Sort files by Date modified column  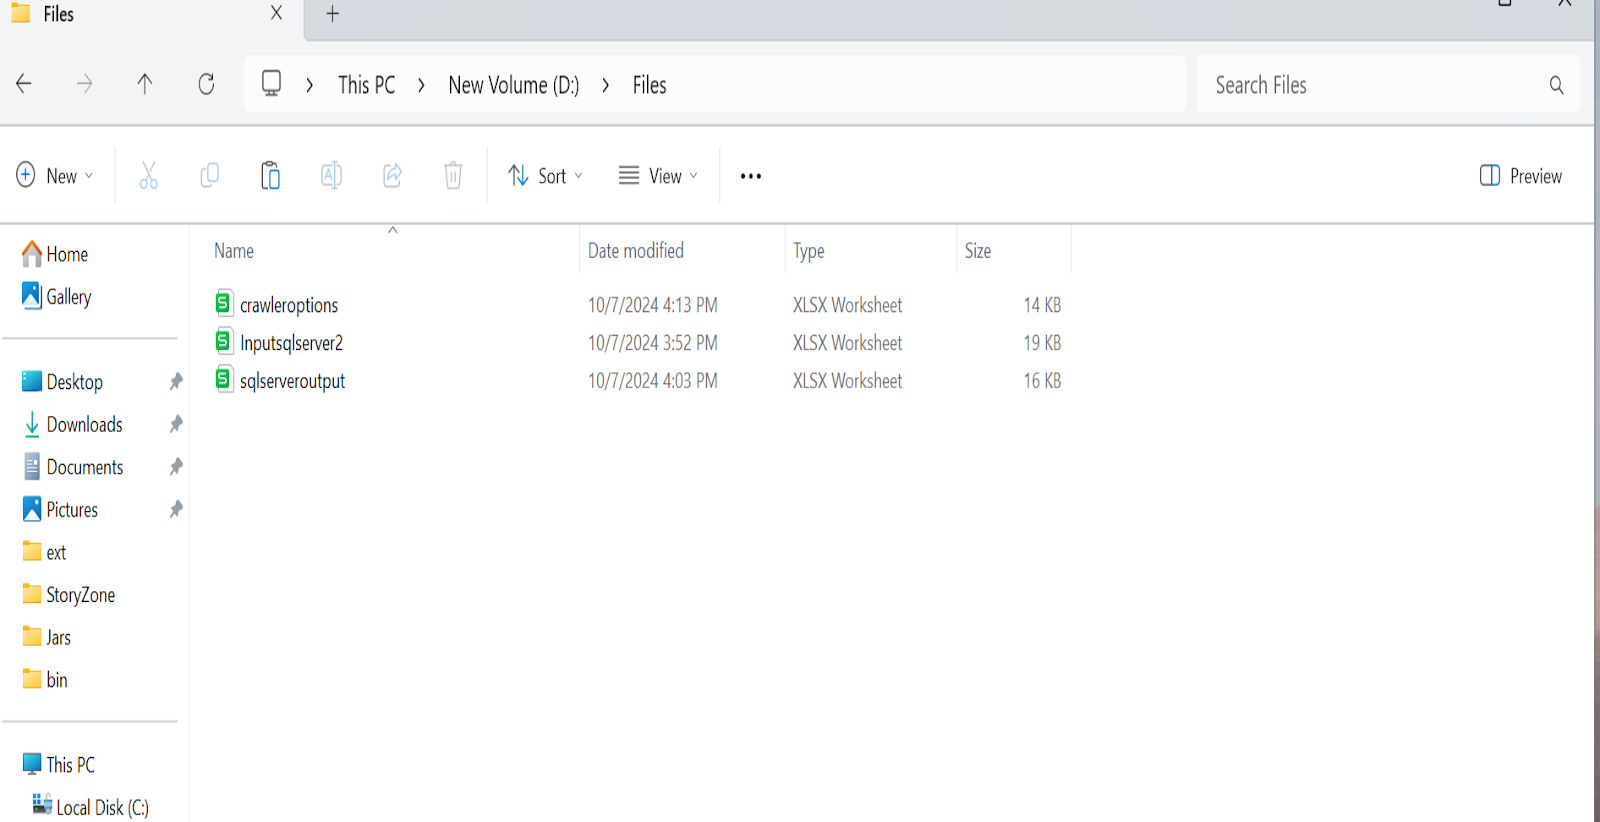coord(636,251)
